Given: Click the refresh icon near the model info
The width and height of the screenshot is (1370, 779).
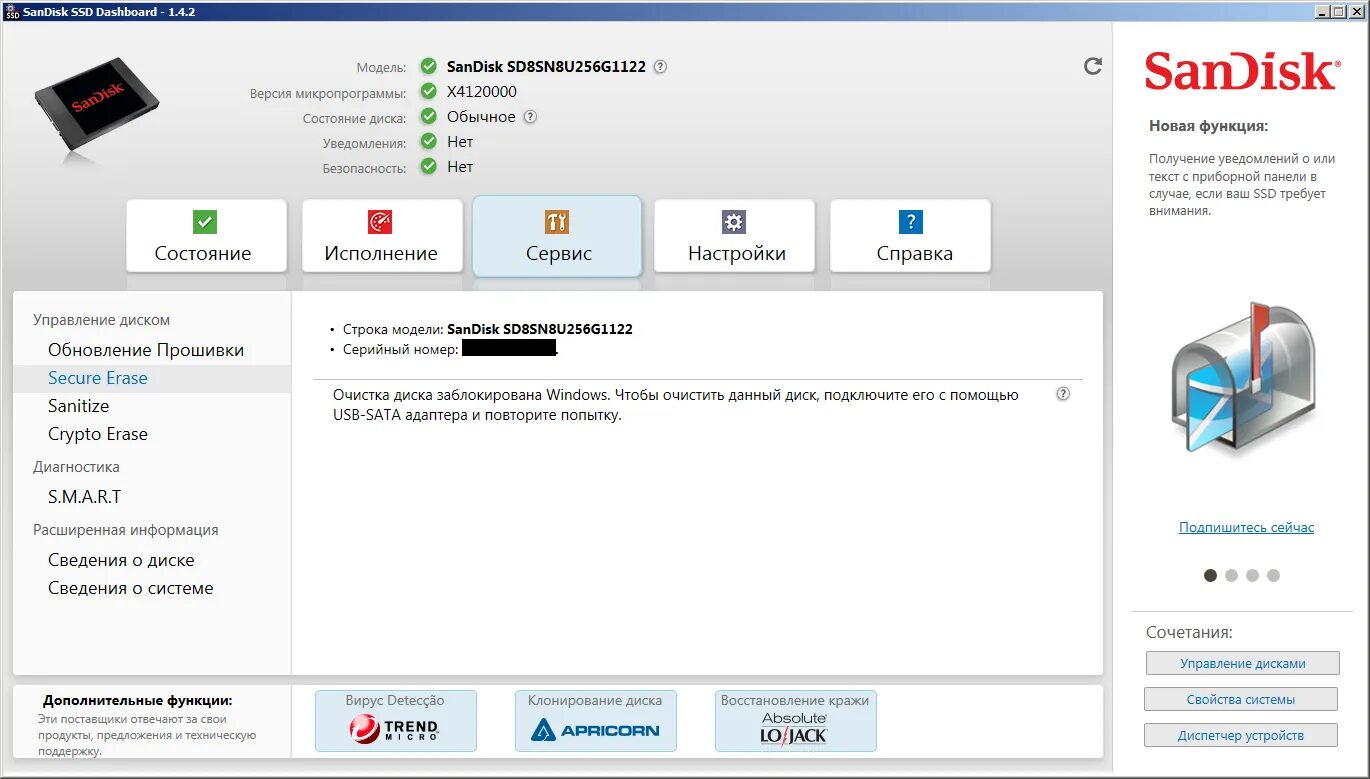Looking at the screenshot, I should (x=1093, y=66).
